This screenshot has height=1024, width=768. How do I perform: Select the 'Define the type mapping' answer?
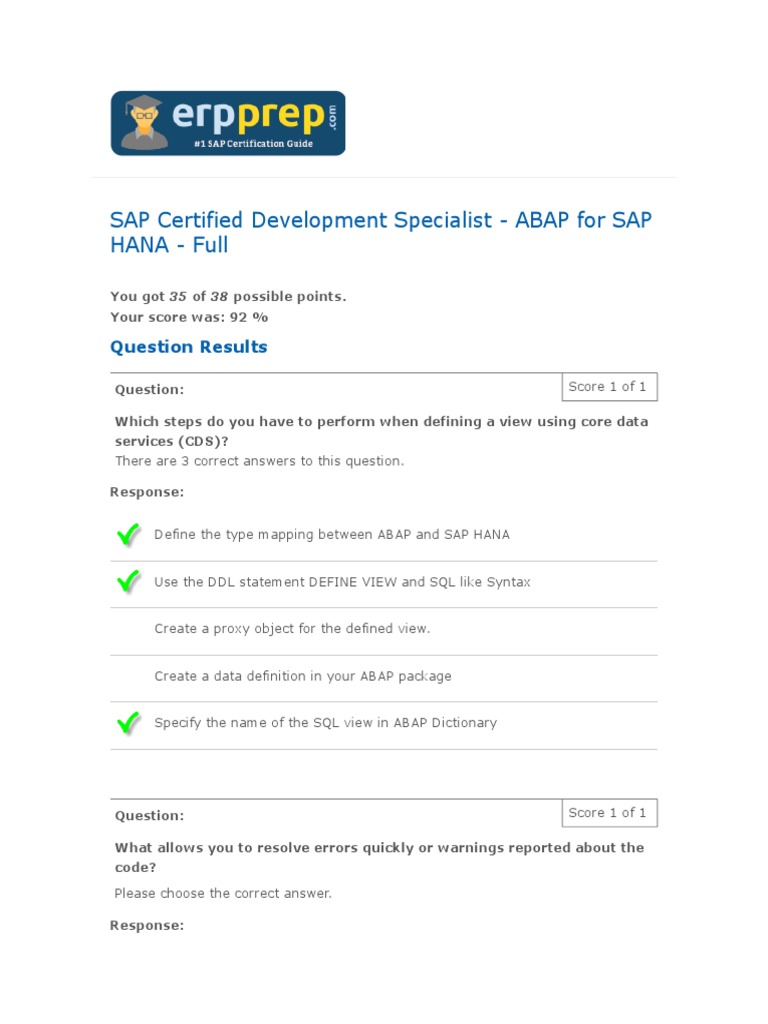tap(331, 535)
